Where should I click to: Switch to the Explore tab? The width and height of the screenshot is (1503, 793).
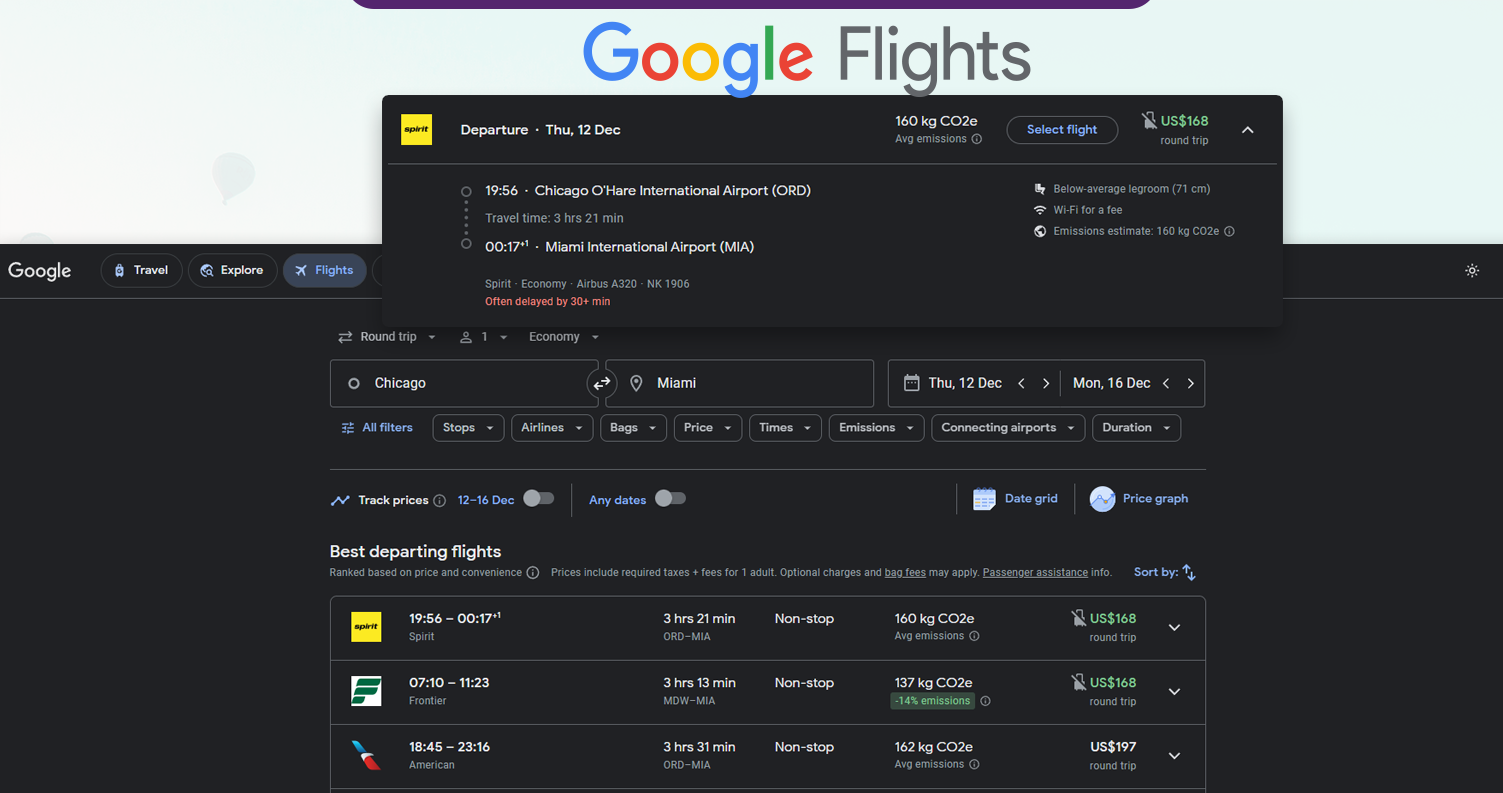[232, 270]
